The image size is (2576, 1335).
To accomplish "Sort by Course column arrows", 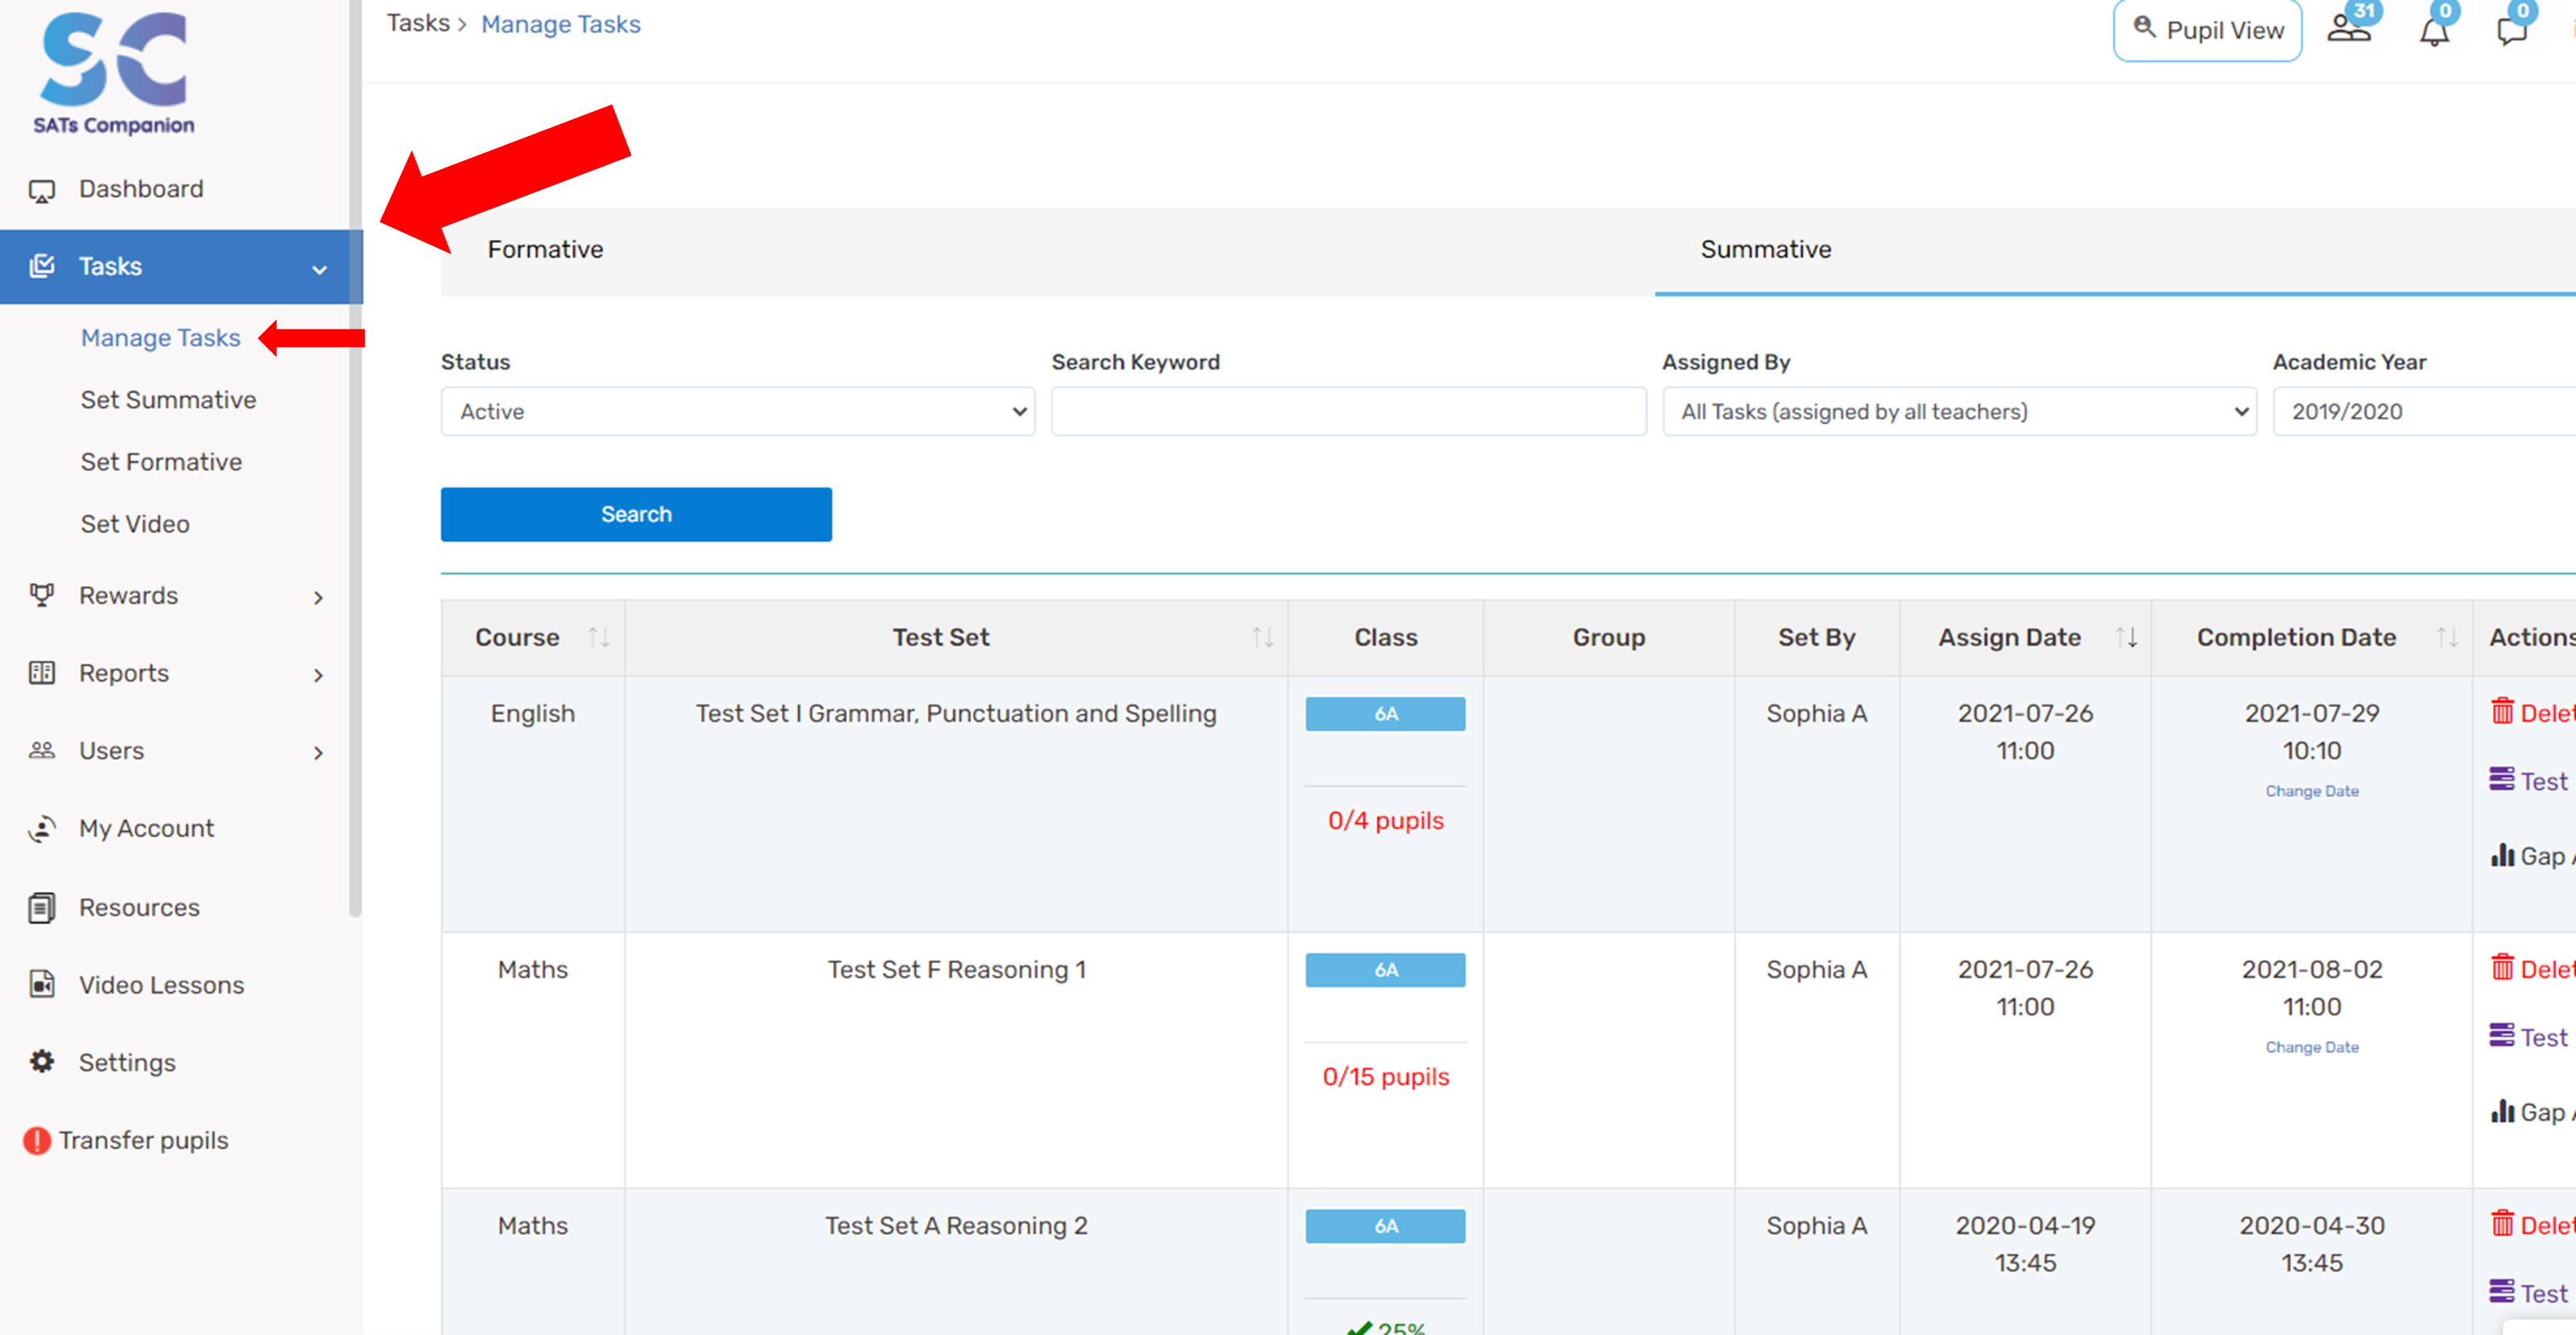I will pyautogui.click(x=598, y=637).
